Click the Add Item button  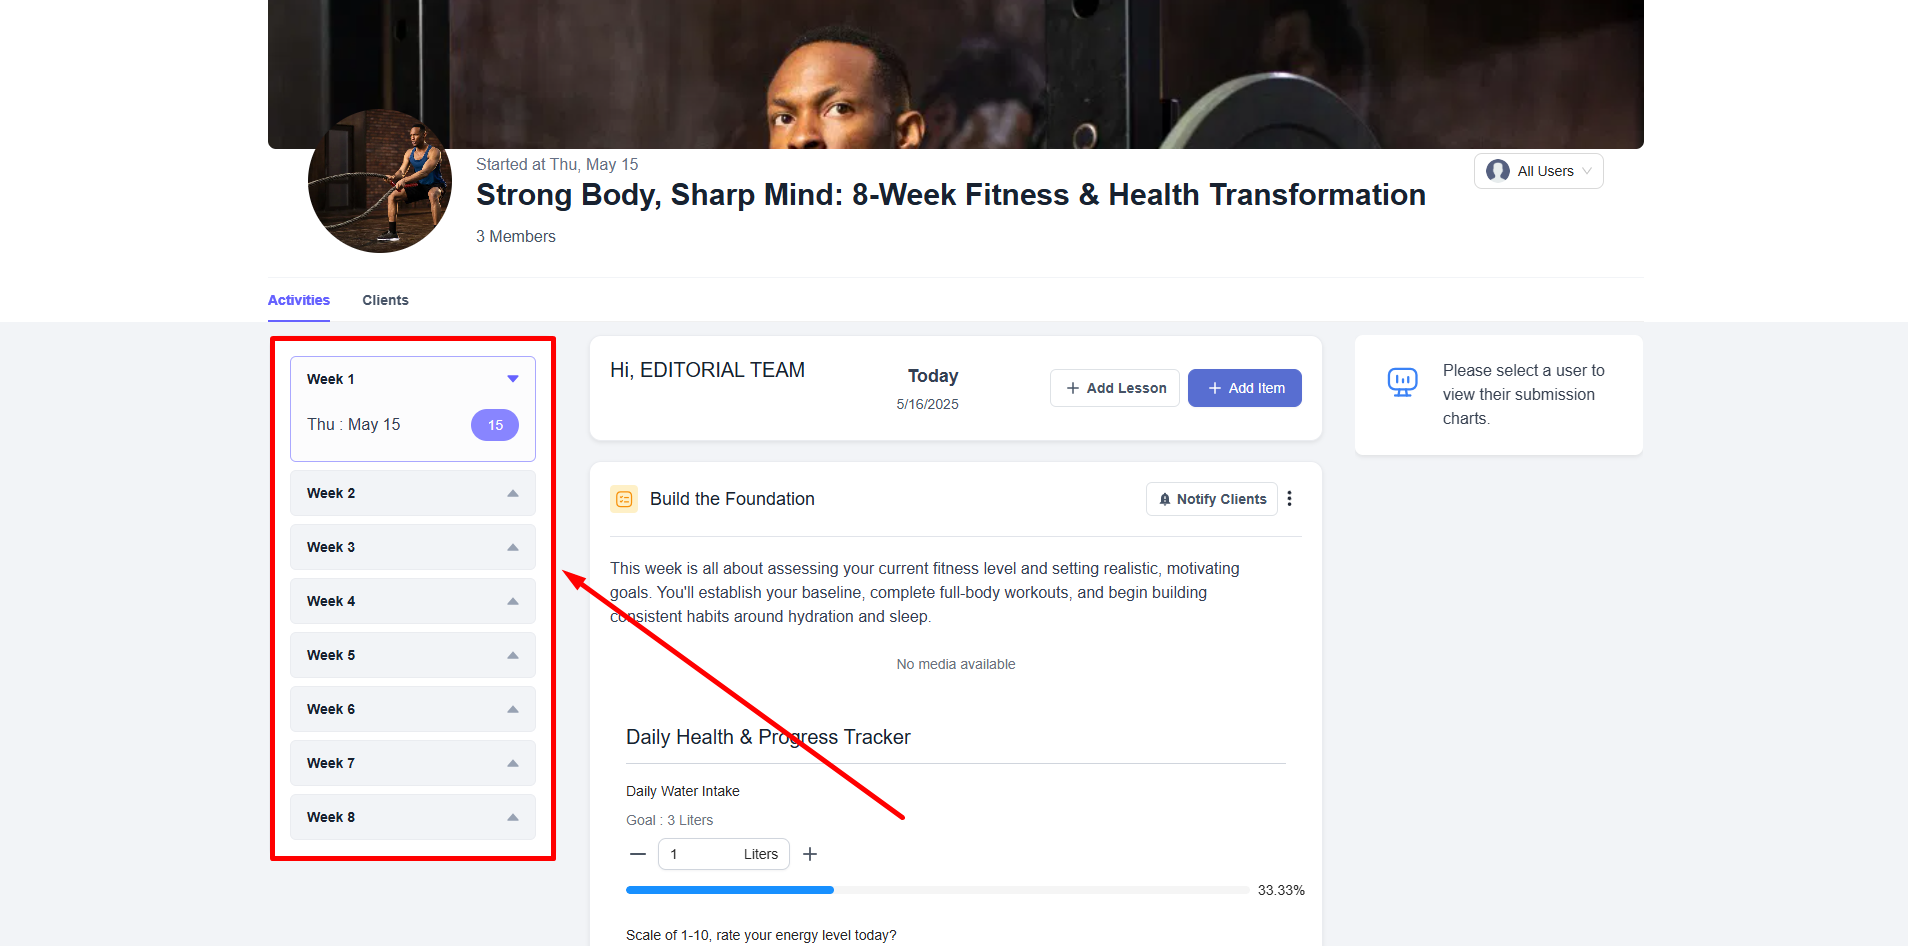1245,388
